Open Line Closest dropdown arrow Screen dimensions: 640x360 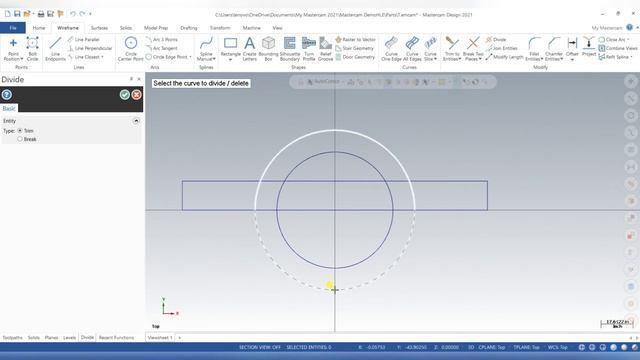(x=102, y=57)
